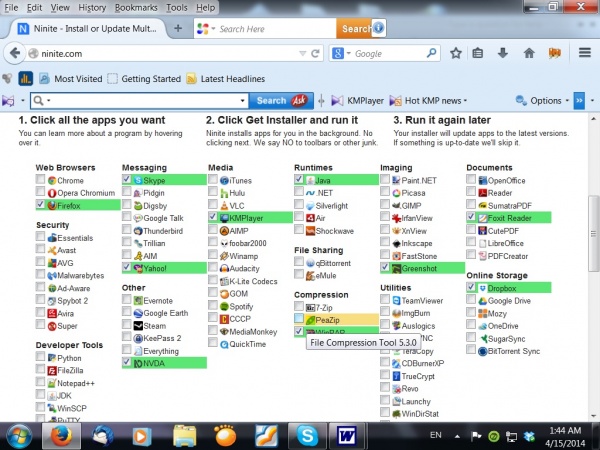Click the page vertical scrollbar thumb
600x450 pixels.
pos(593,233)
